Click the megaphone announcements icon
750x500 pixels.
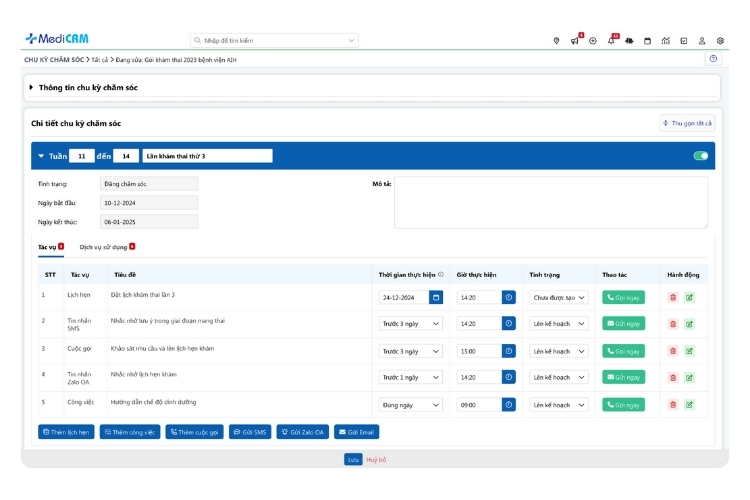[575, 41]
